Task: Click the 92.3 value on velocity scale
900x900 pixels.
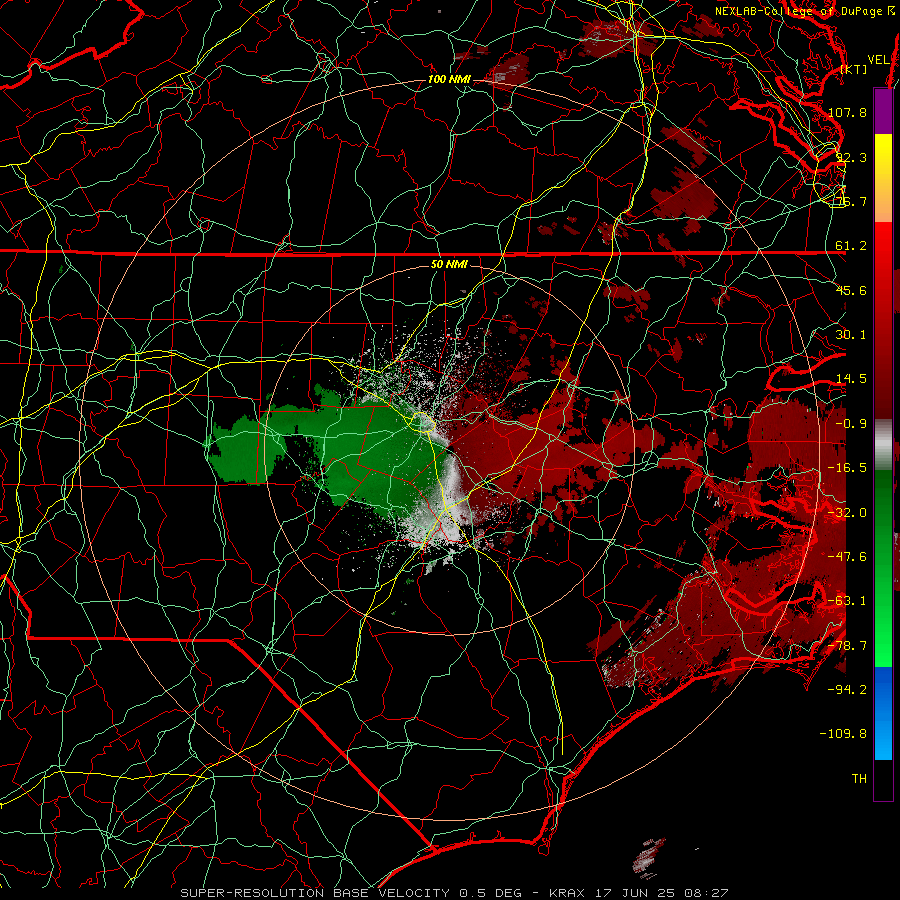Action: [851, 157]
